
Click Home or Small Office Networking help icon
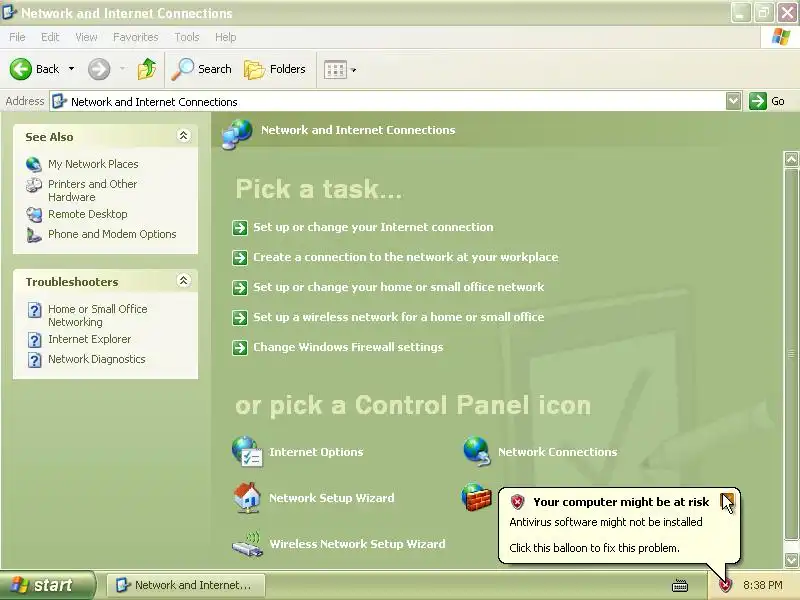tap(34, 310)
